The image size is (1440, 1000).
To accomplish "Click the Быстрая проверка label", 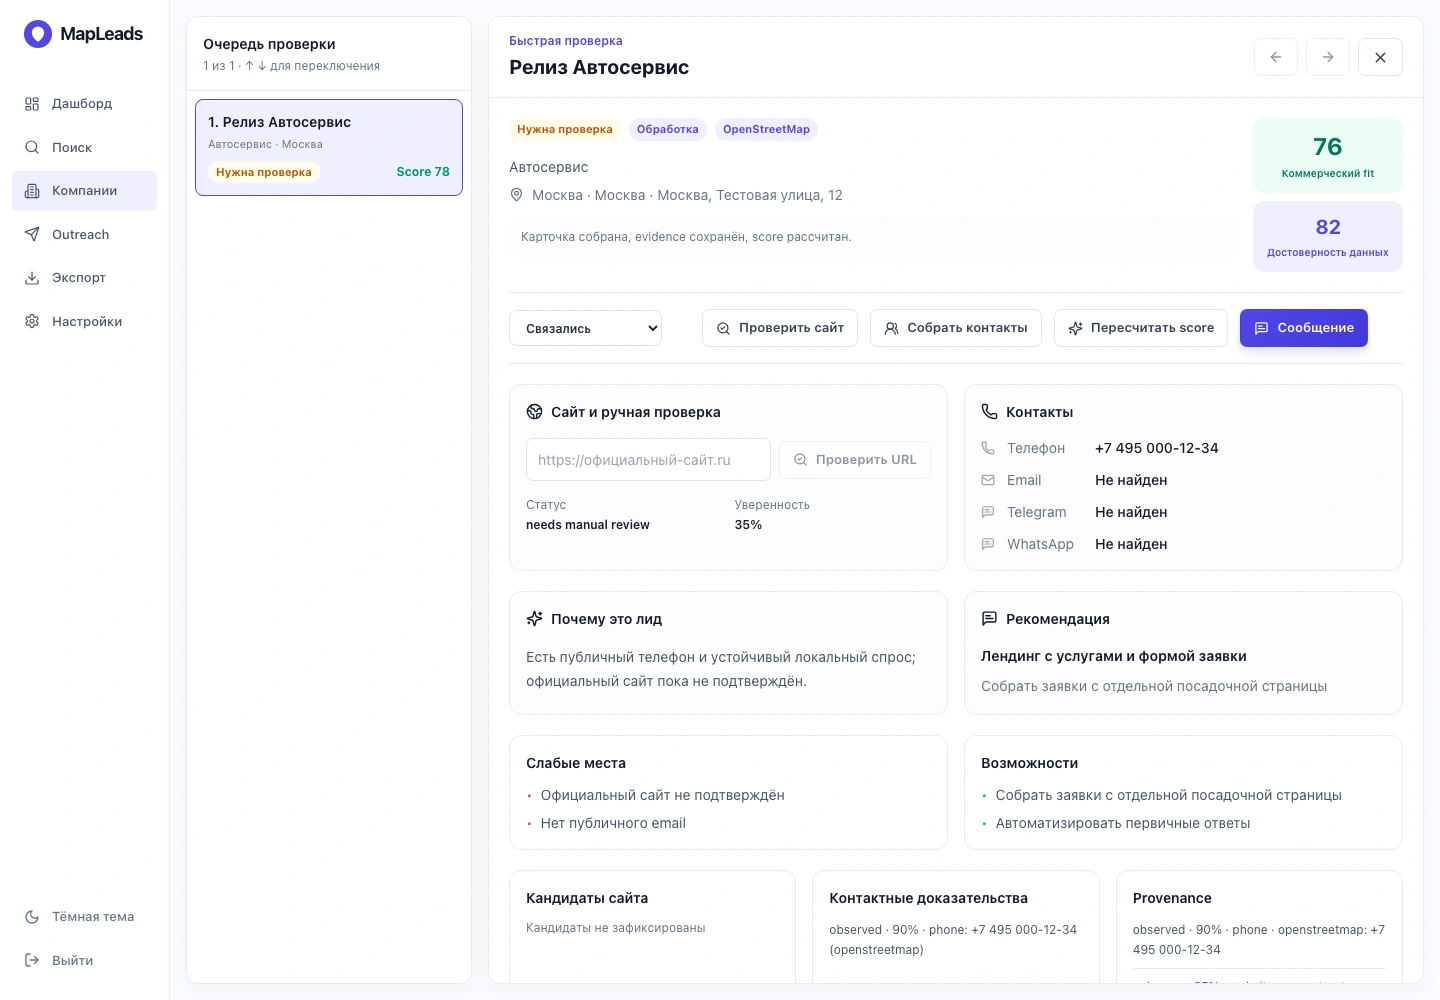I will (566, 41).
